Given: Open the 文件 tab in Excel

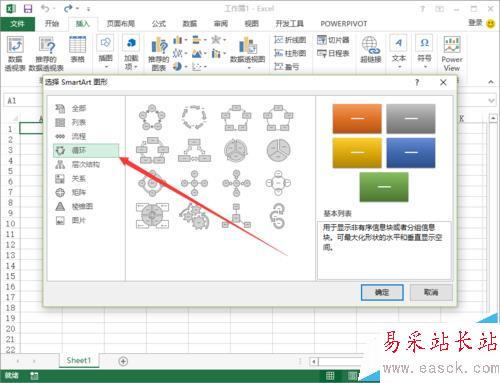Looking at the screenshot, I should 17,24.
